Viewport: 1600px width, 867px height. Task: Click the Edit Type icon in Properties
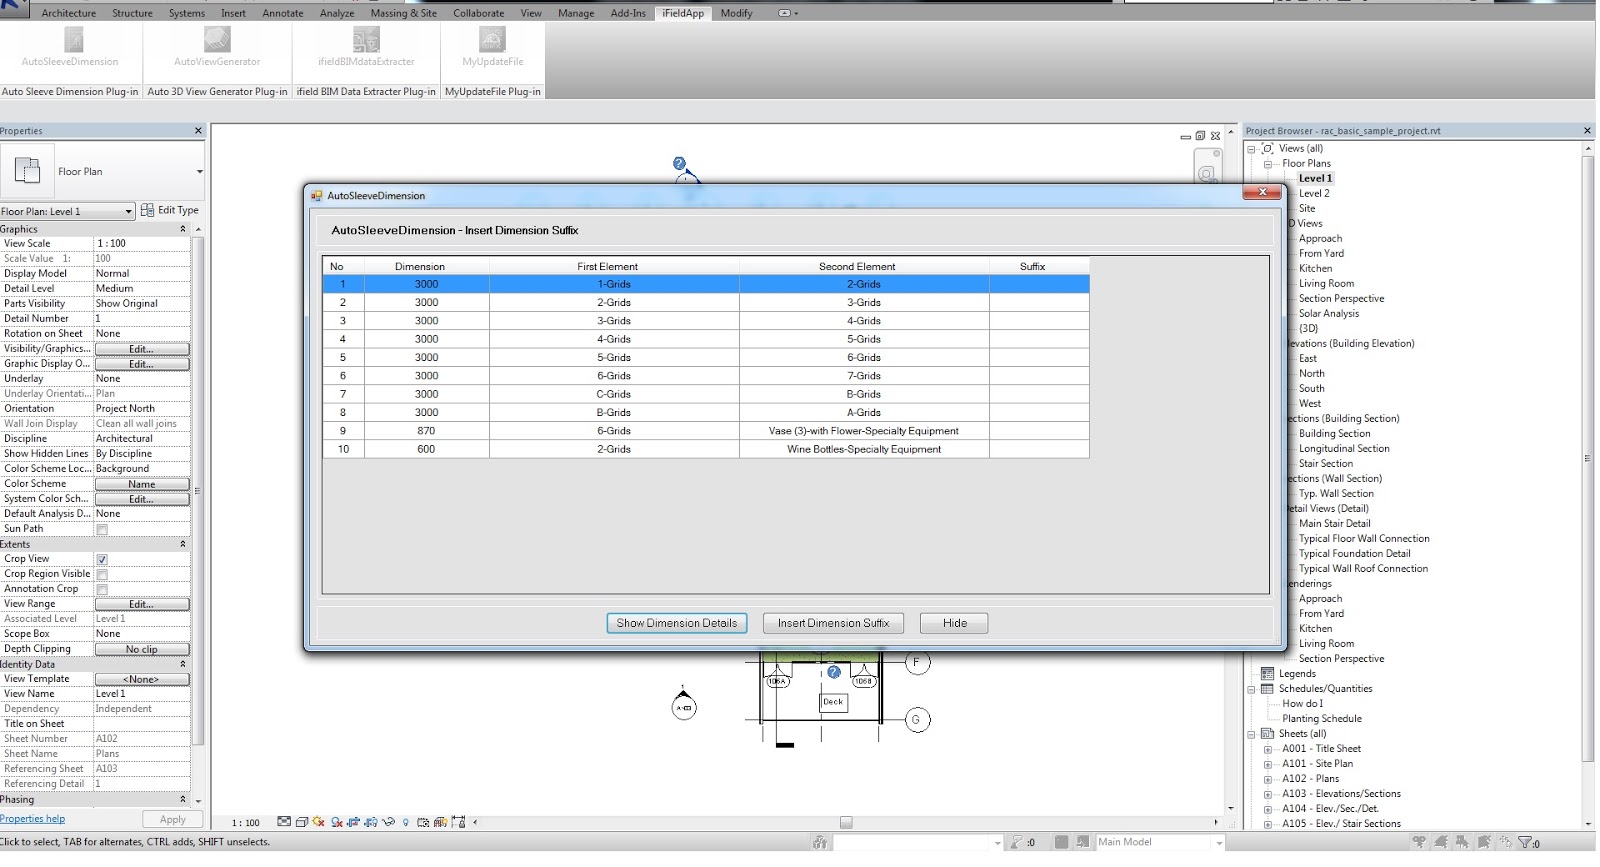click(148, 210)
